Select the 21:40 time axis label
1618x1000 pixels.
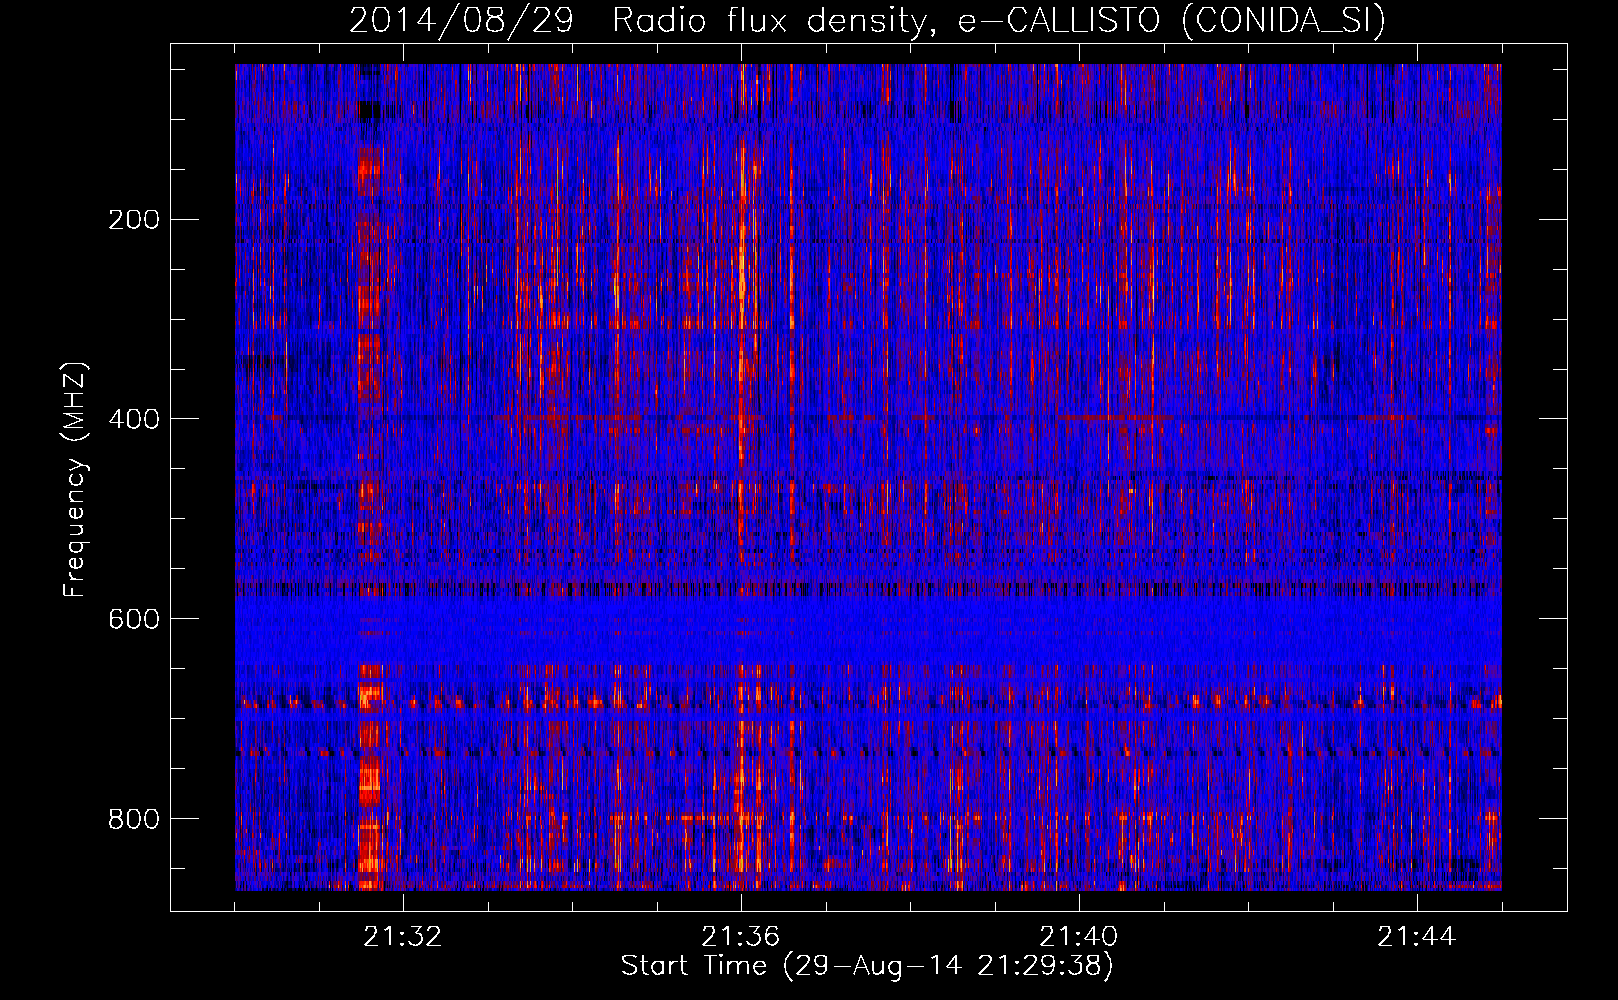click(1078, 936)
